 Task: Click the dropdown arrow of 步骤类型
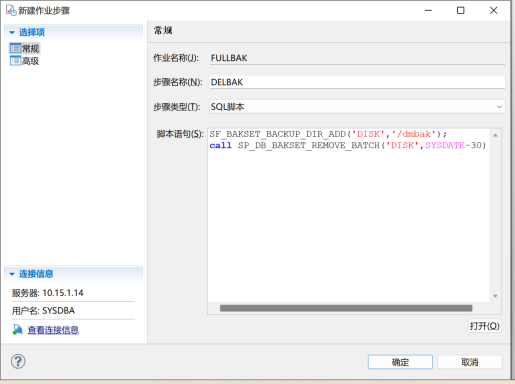pyautogui.click(x=499, y=107)
